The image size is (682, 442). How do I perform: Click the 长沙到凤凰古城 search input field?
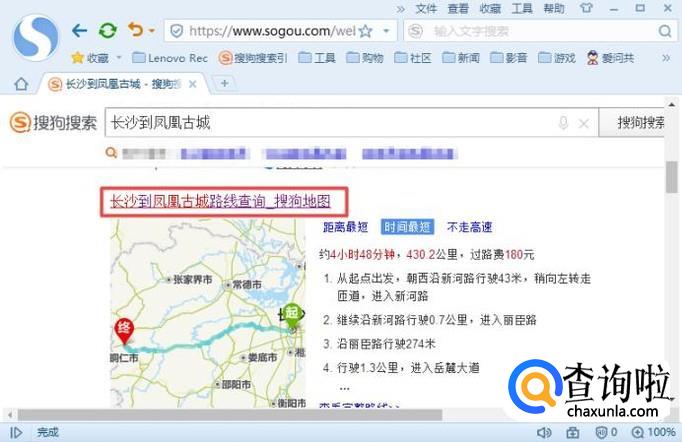[330, 123]
